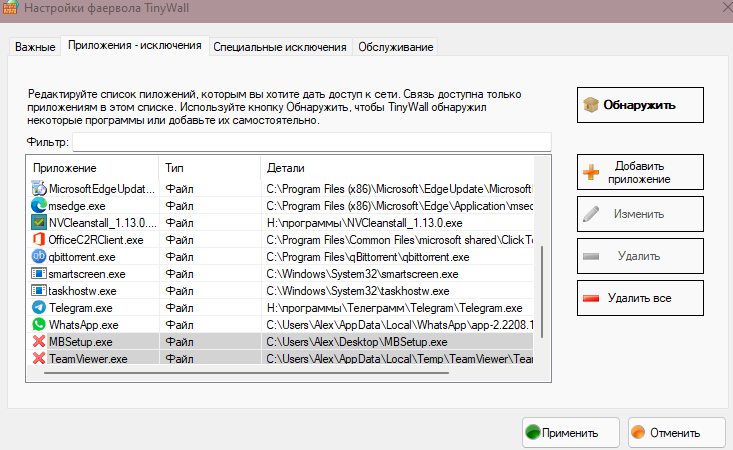
Task: Click the horizontal scrollbar under the list
Action: [x=246, y=373]
